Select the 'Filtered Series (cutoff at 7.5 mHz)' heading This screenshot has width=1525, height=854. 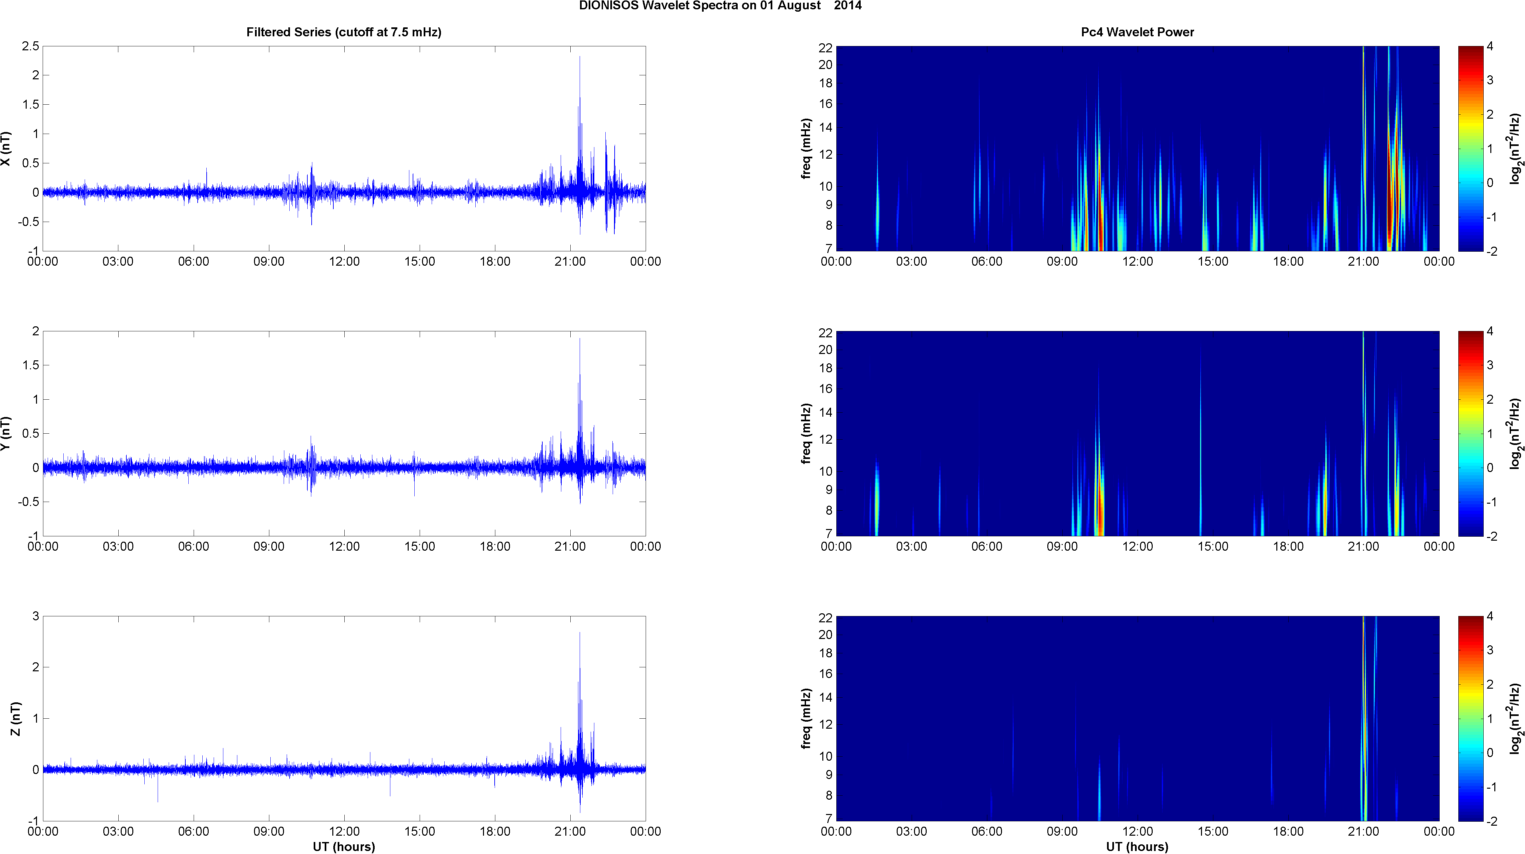tap(344, 32)
